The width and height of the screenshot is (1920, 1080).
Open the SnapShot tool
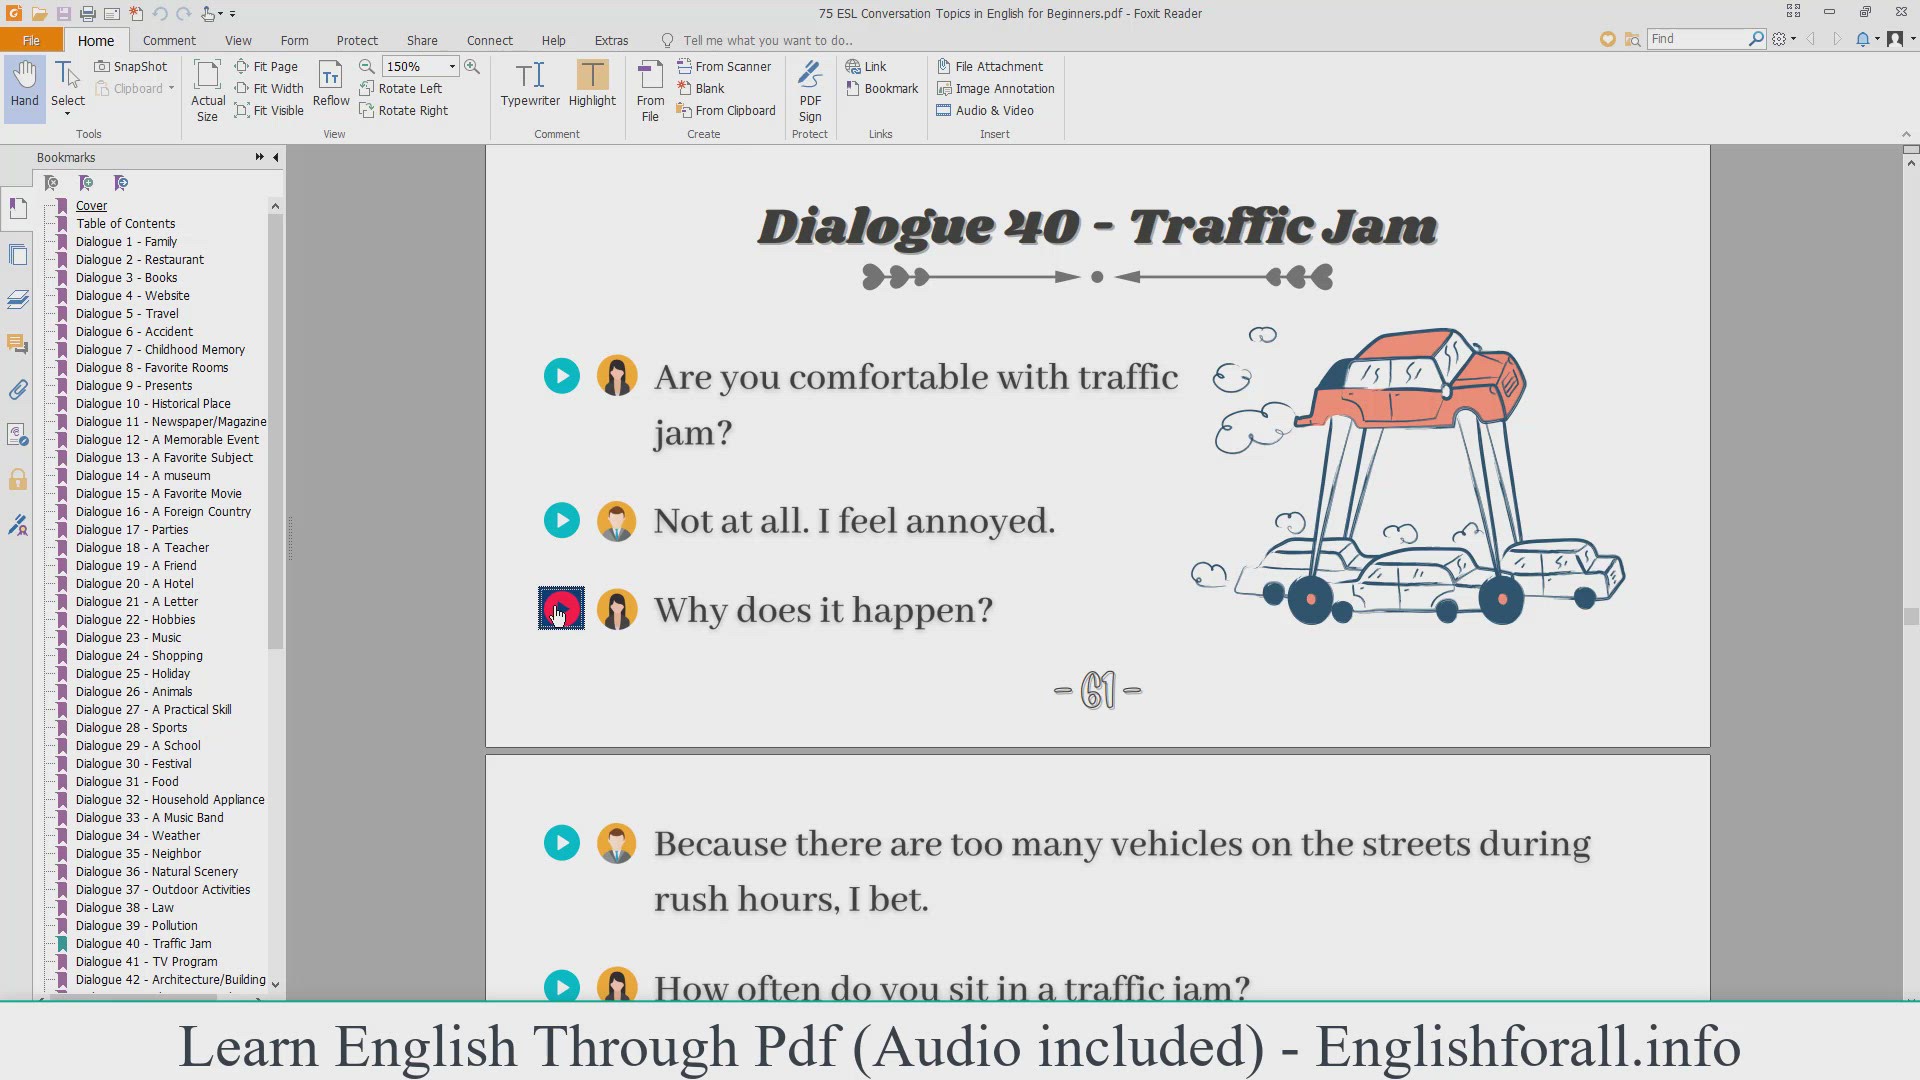tap(131, 66)
